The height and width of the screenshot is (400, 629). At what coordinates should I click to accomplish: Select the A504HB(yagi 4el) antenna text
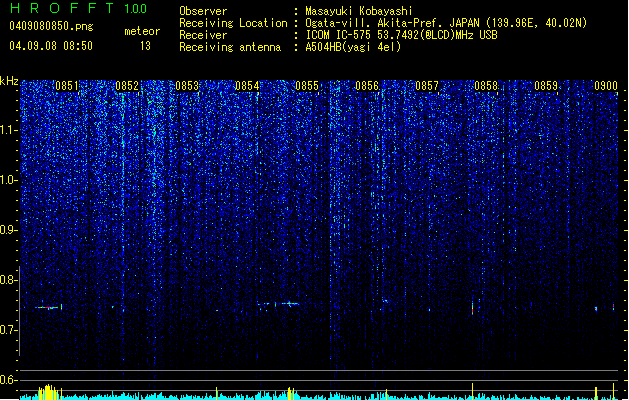coord(353,47)
